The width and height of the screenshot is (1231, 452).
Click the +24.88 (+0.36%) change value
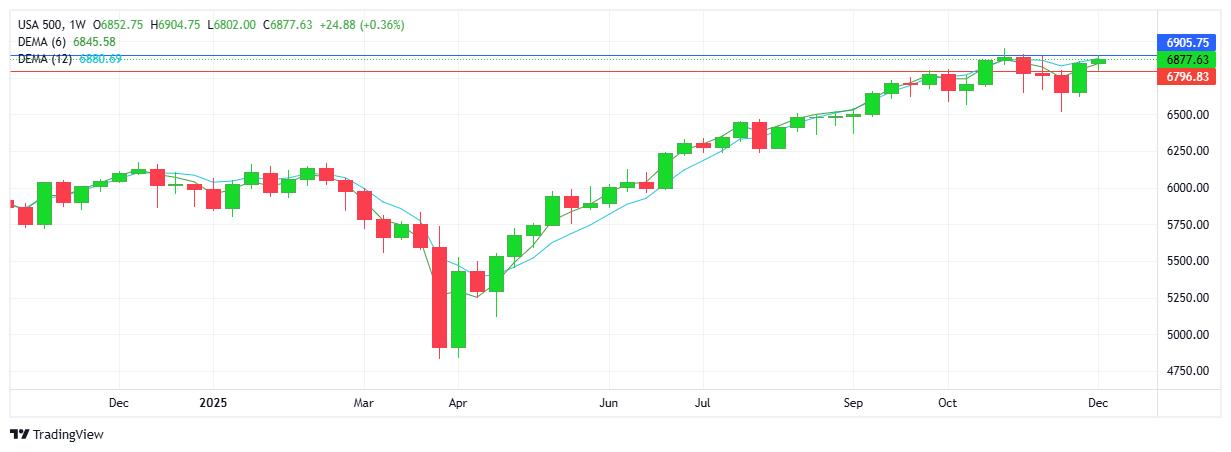(363, 24)
